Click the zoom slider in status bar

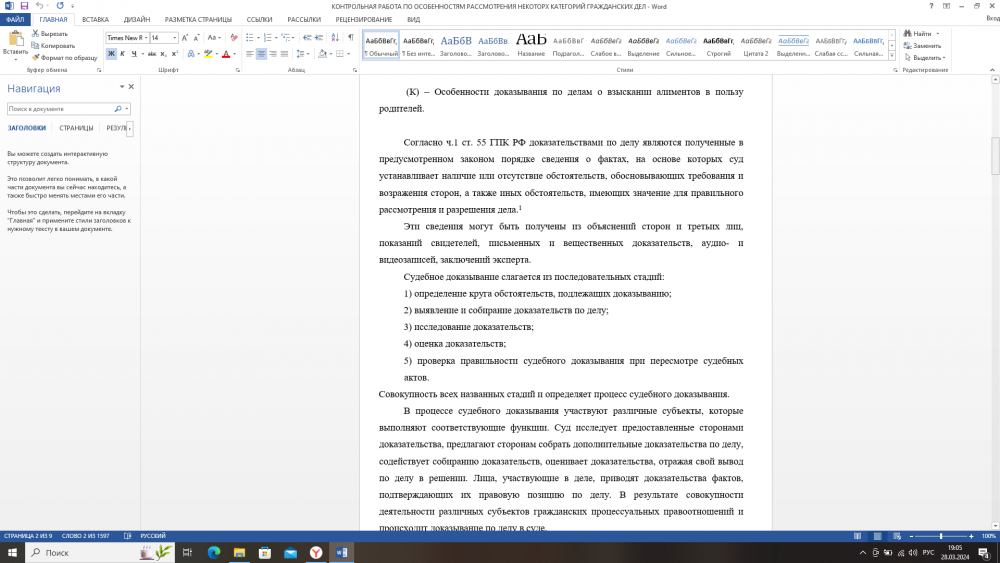tap(941, 536)
